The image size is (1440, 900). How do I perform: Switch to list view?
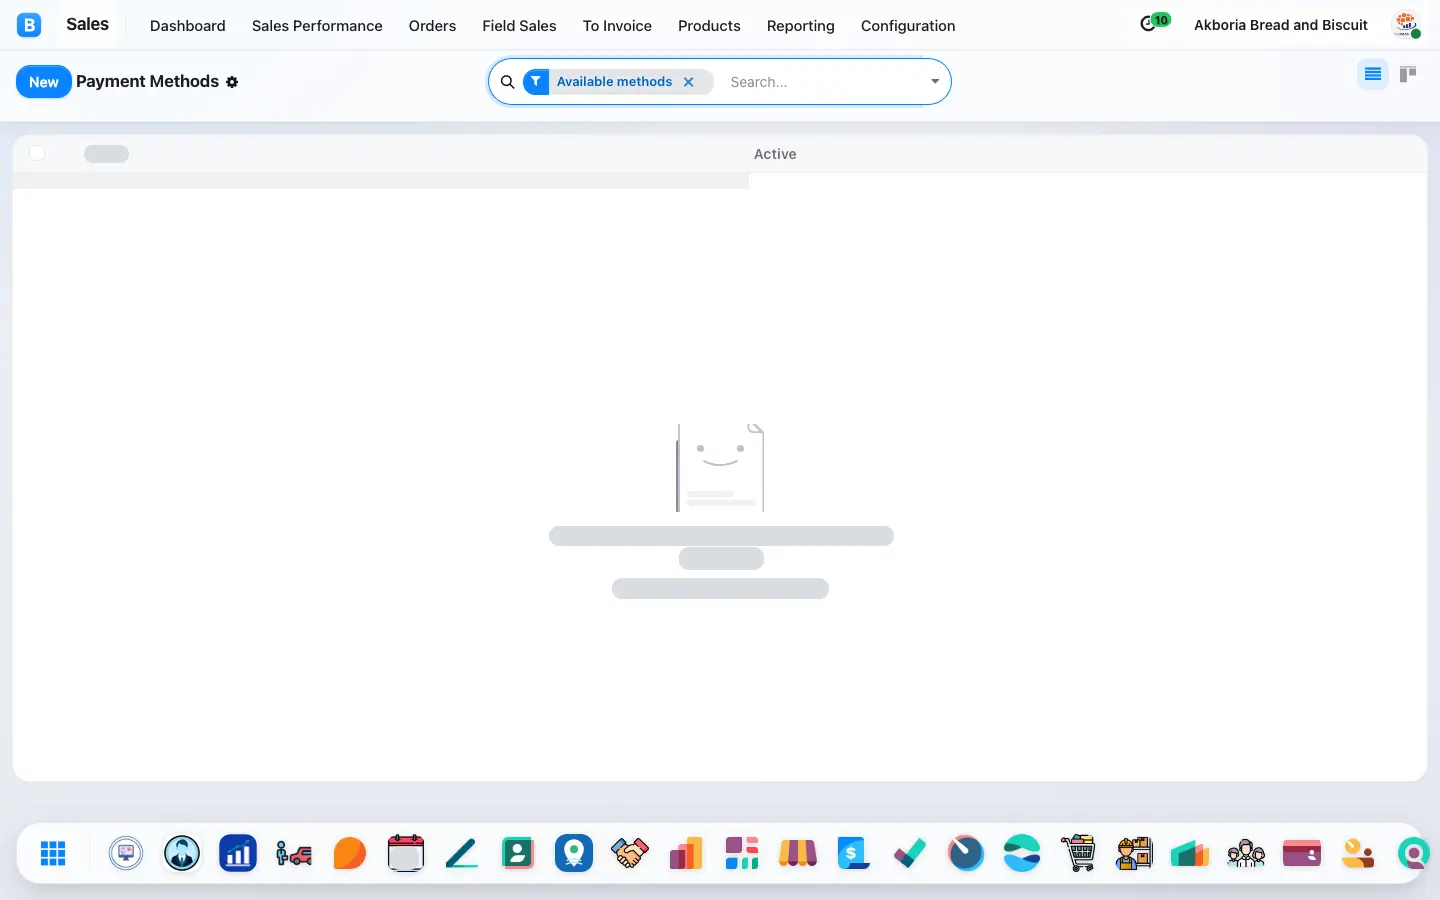click(1373, 74)
